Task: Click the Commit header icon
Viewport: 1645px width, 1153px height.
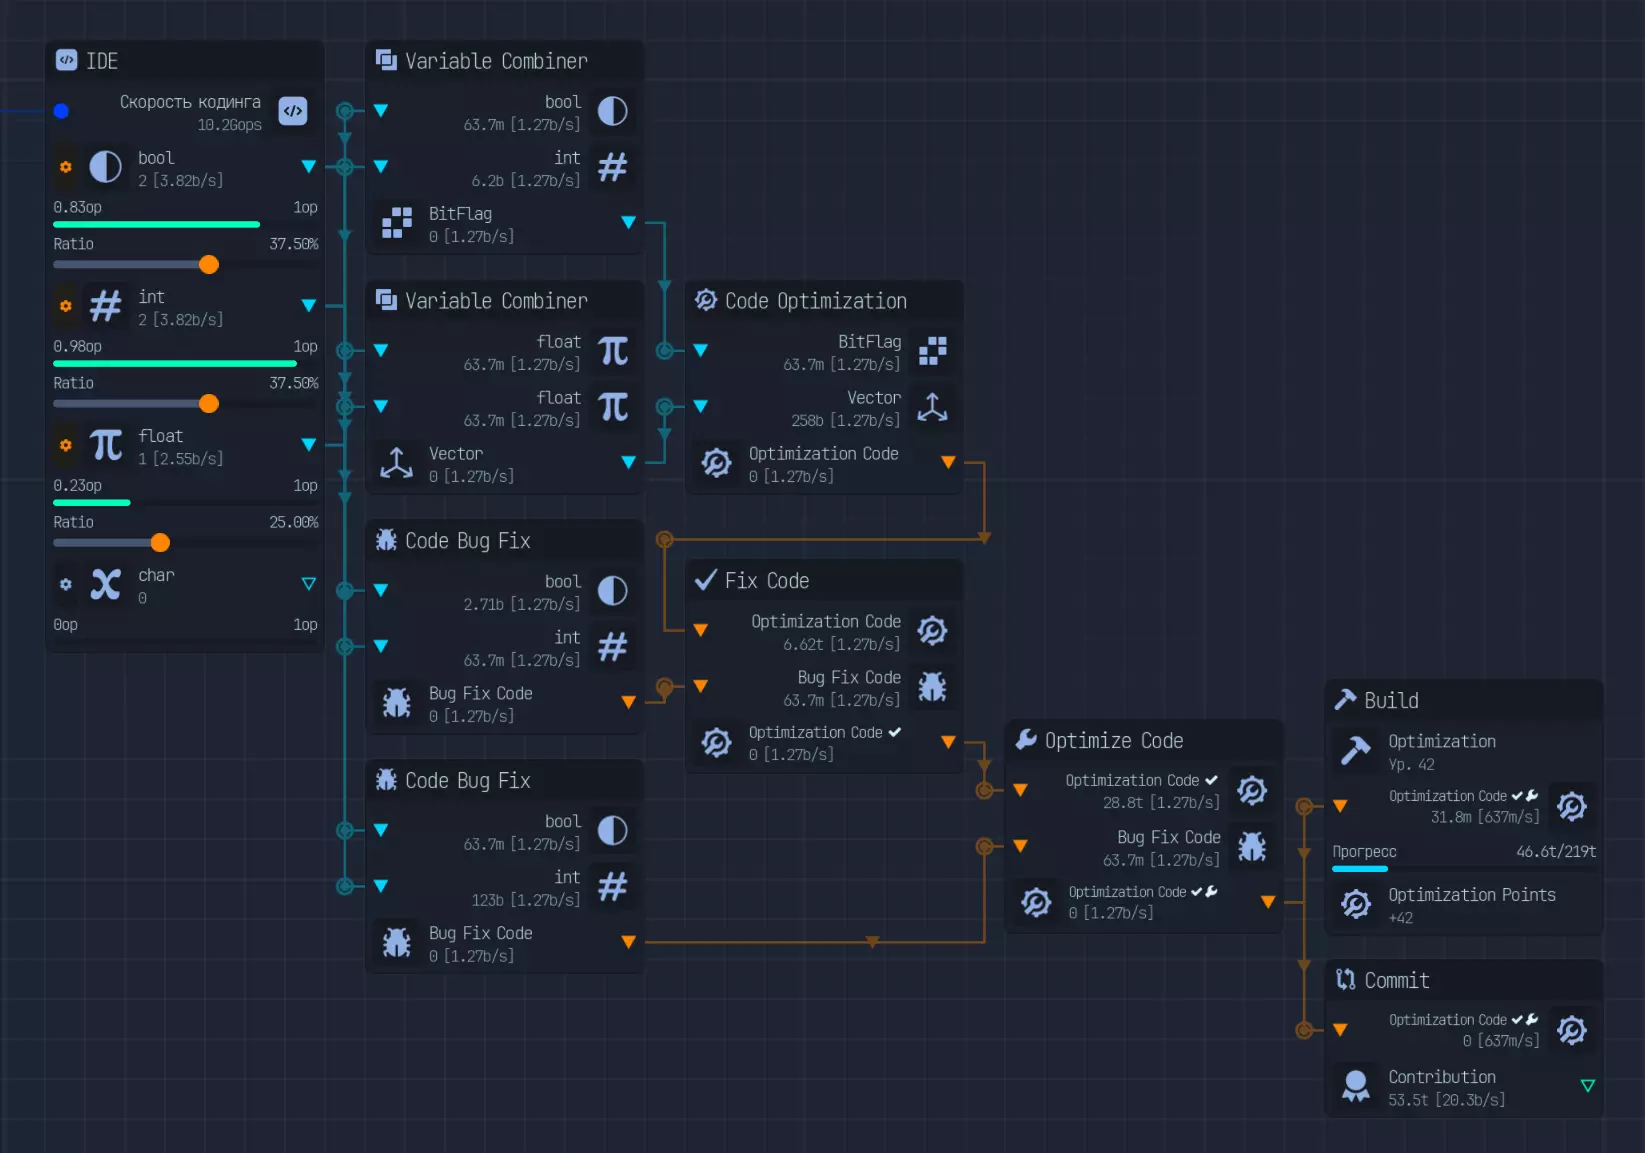Action: point(1346,979)
